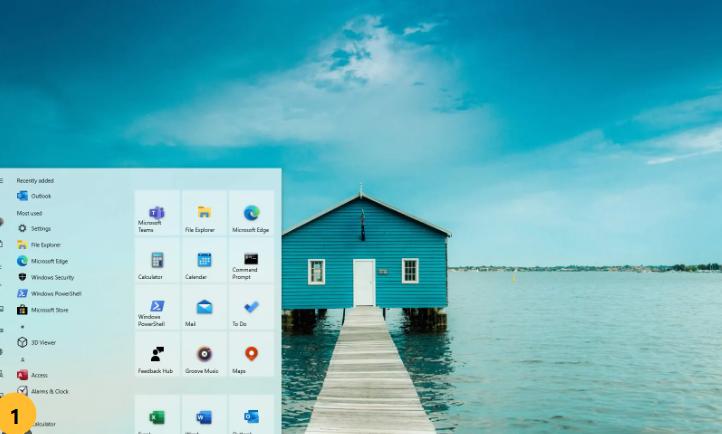Screen dimensions: 722x434
Task: Open the Microsoft Teams tile
Action: point(157,213)
